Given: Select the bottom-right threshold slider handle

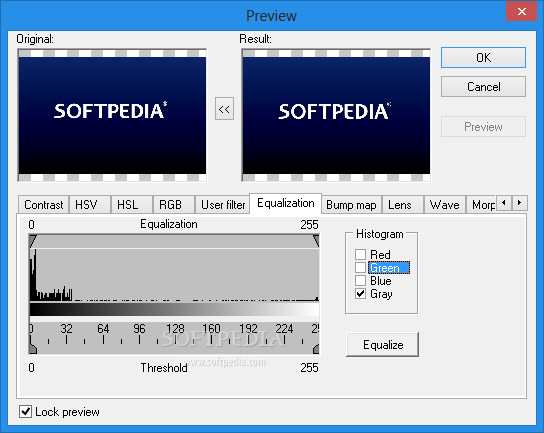Looking at the screenshot, I should 316,349.
